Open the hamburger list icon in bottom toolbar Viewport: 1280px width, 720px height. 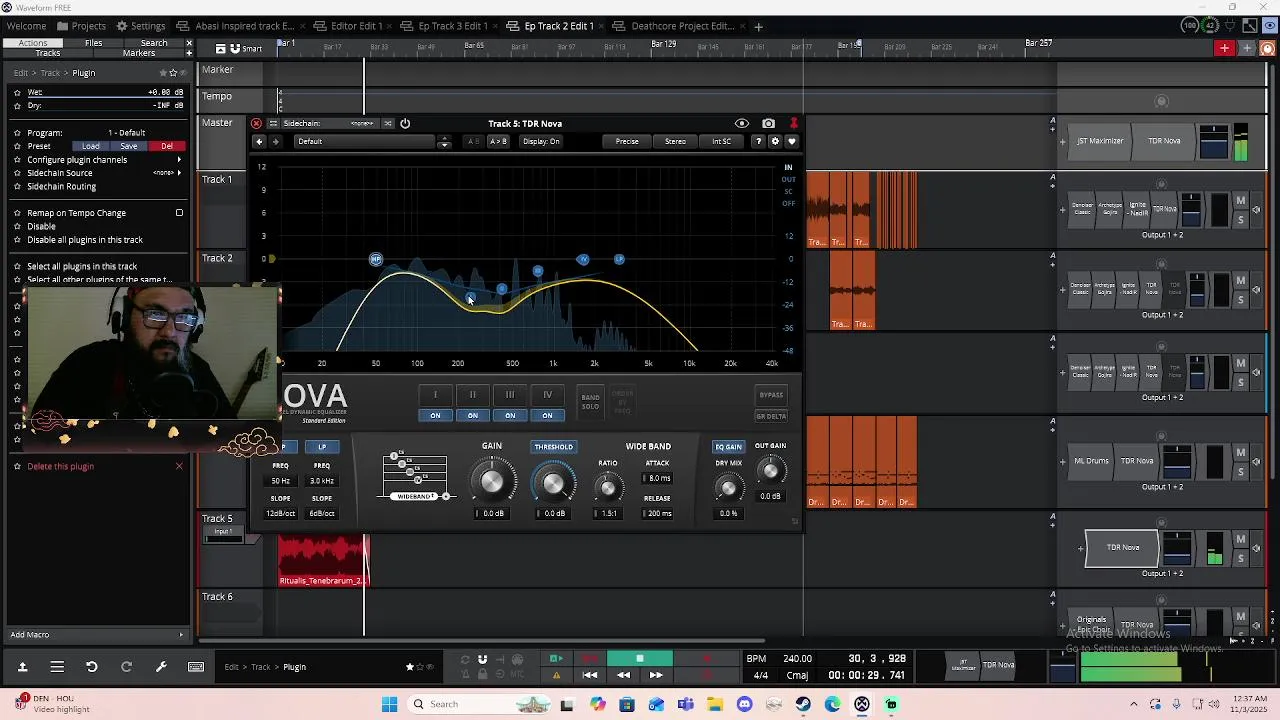tap(57, 666)
